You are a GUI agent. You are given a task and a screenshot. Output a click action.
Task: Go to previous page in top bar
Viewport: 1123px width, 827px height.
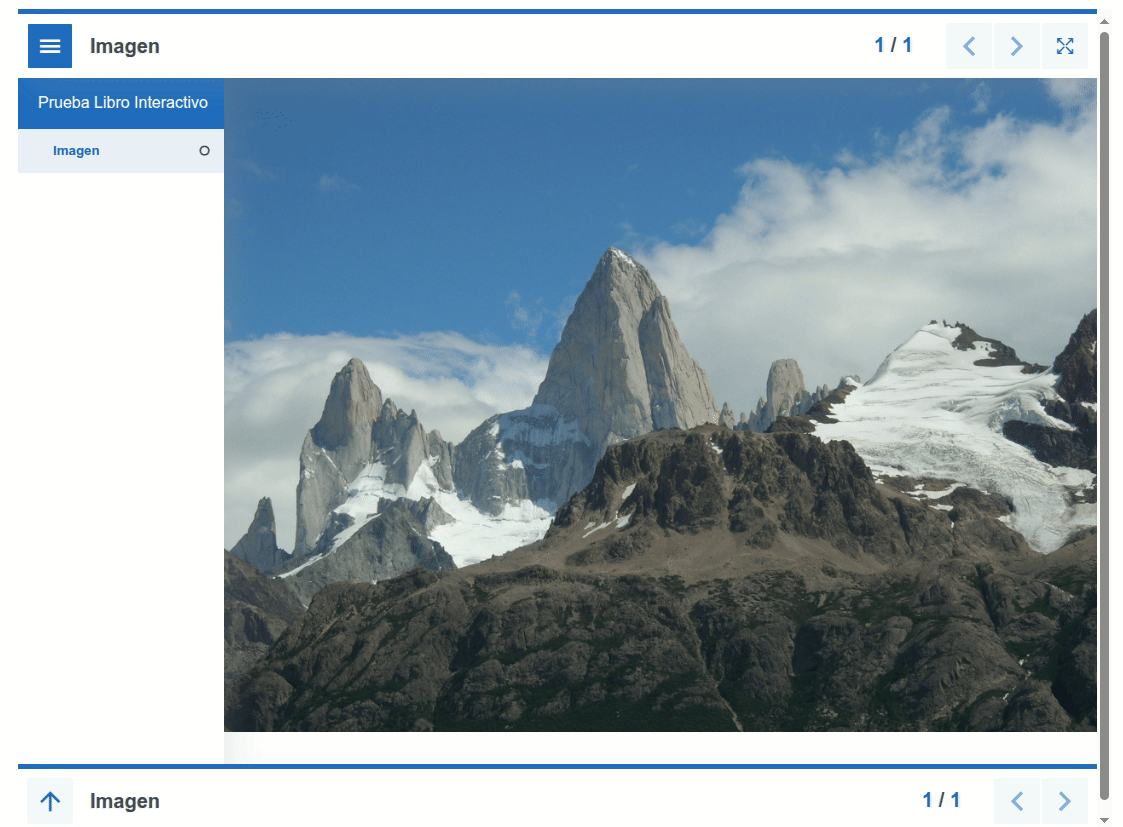[x=969, y=46]
